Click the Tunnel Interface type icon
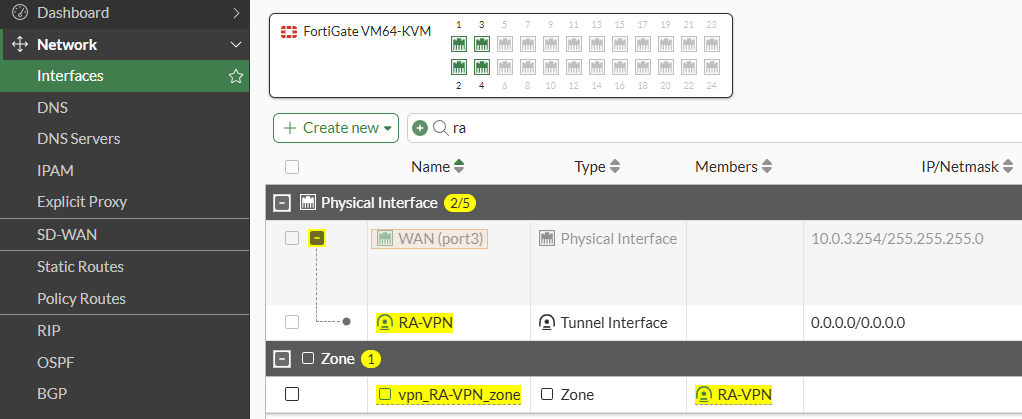This screenshot has height=419, width=1022. (x=547, y=323)
